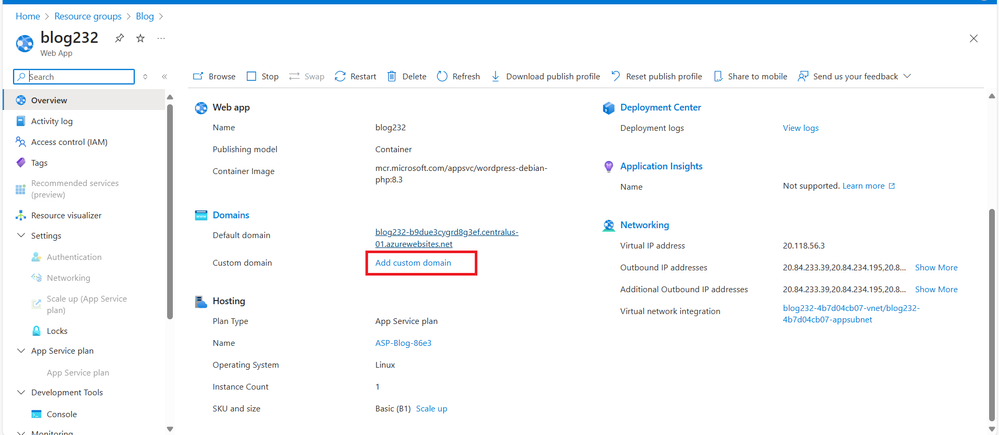Click the Hosting section icon

pyautogui.click(x=201, y=301)
